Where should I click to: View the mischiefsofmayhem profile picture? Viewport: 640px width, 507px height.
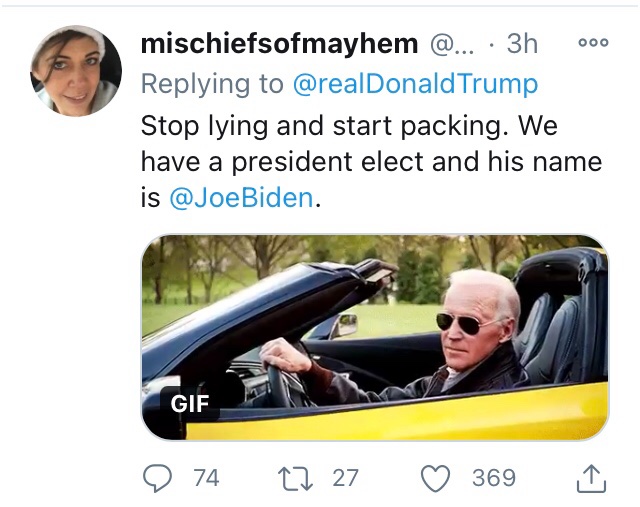click(x=76, y=71)
